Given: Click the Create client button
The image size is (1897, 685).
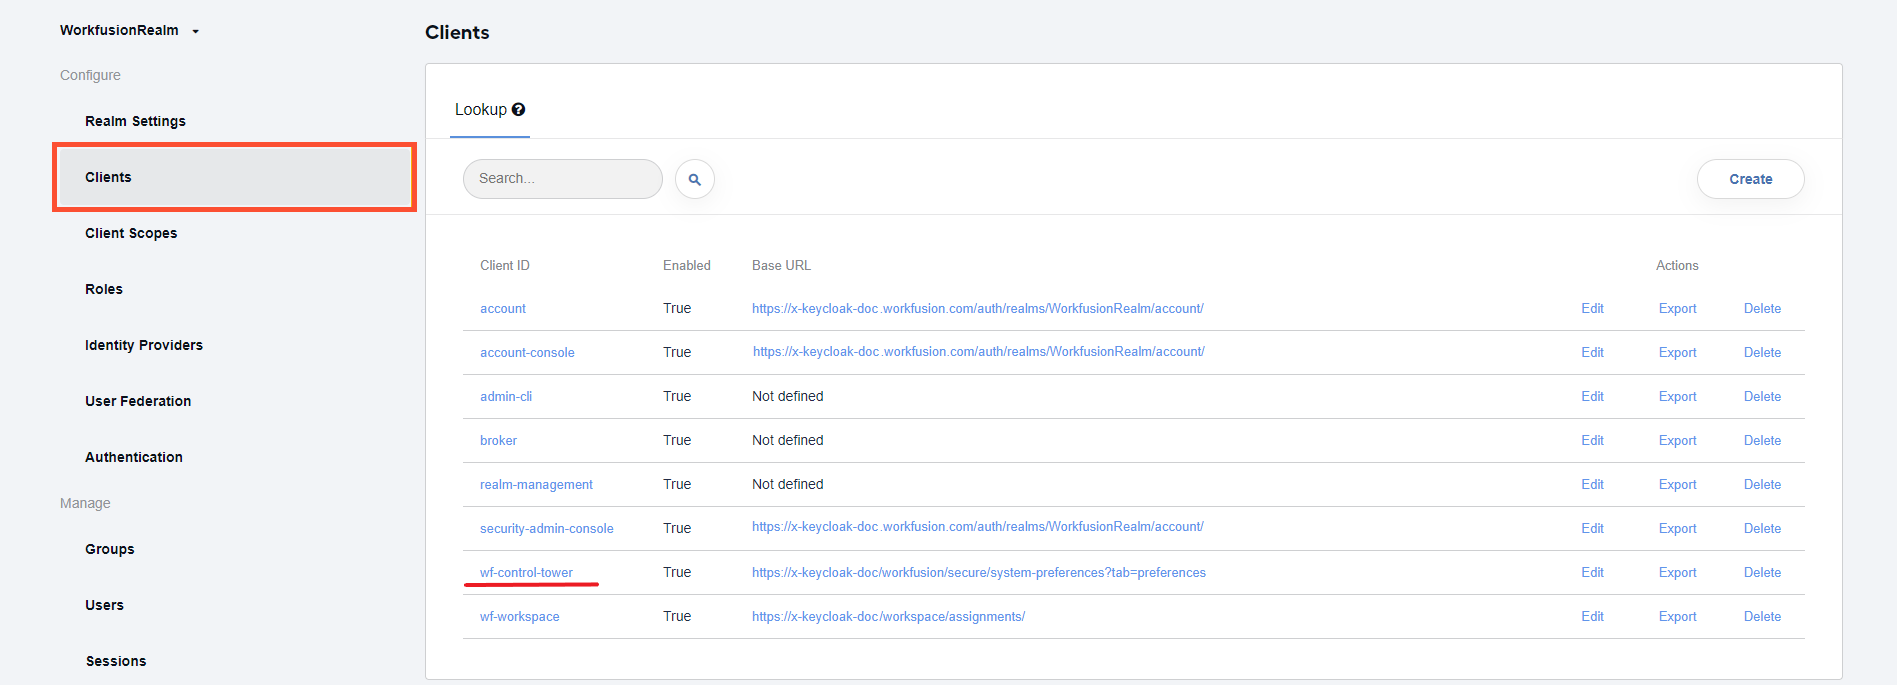Looking at the screenshot, I should coord(1750,179).
